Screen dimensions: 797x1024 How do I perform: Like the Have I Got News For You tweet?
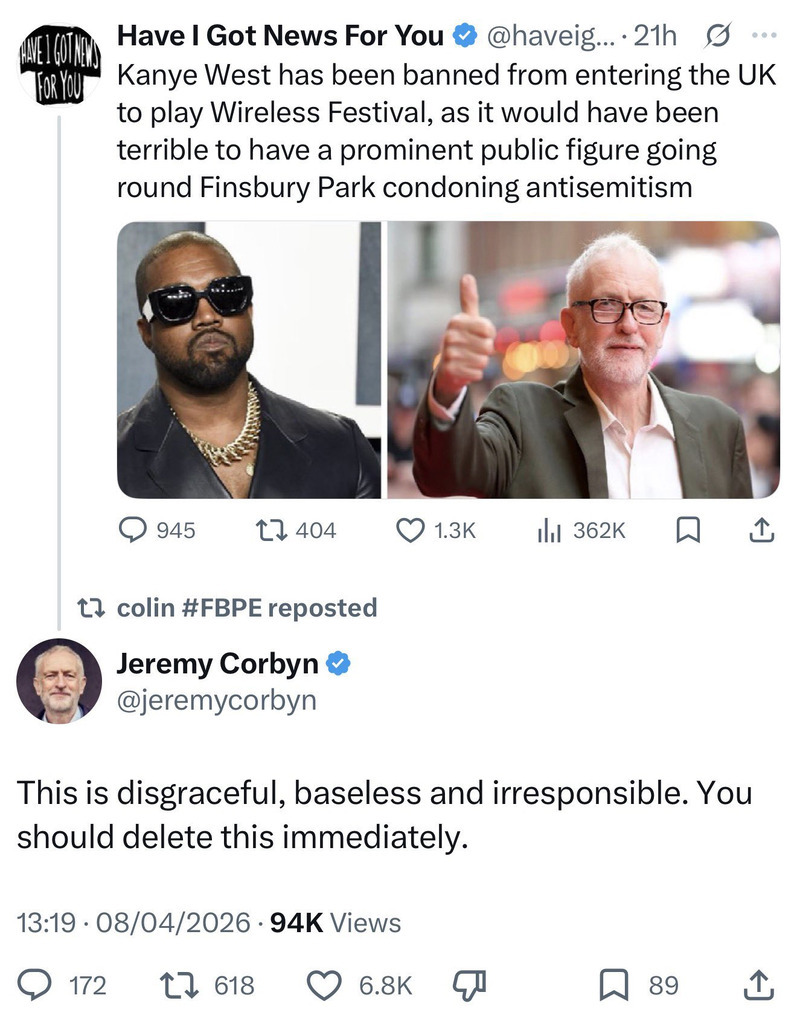point(411,531)
